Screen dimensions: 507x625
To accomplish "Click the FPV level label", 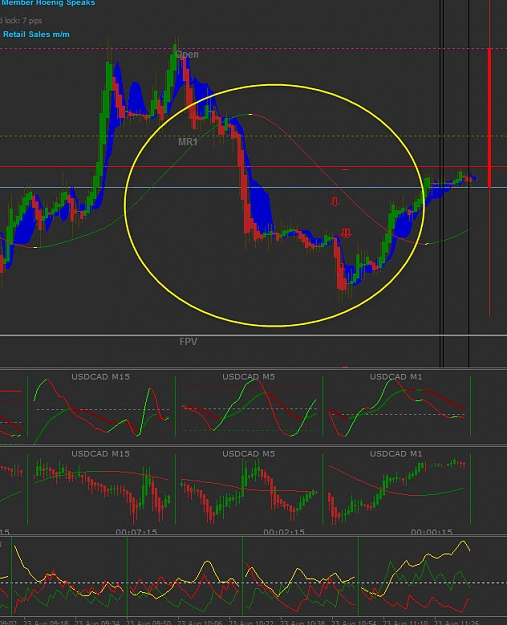I will [188, 342].
